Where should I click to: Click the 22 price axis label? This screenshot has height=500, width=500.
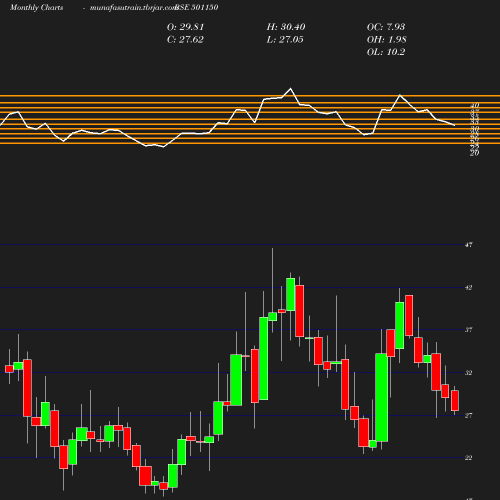click(469, 458)
